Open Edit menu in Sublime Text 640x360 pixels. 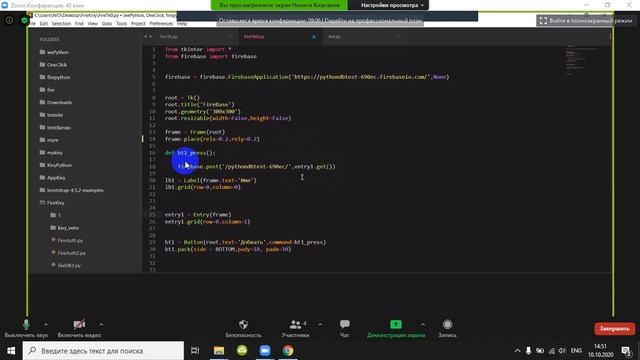(x=44, y=24)
